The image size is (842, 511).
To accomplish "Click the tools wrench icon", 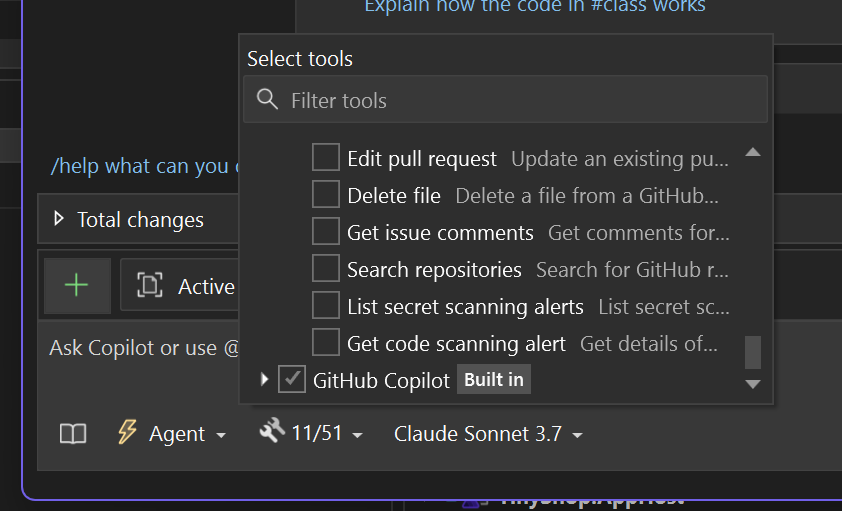I will (271, 432).
